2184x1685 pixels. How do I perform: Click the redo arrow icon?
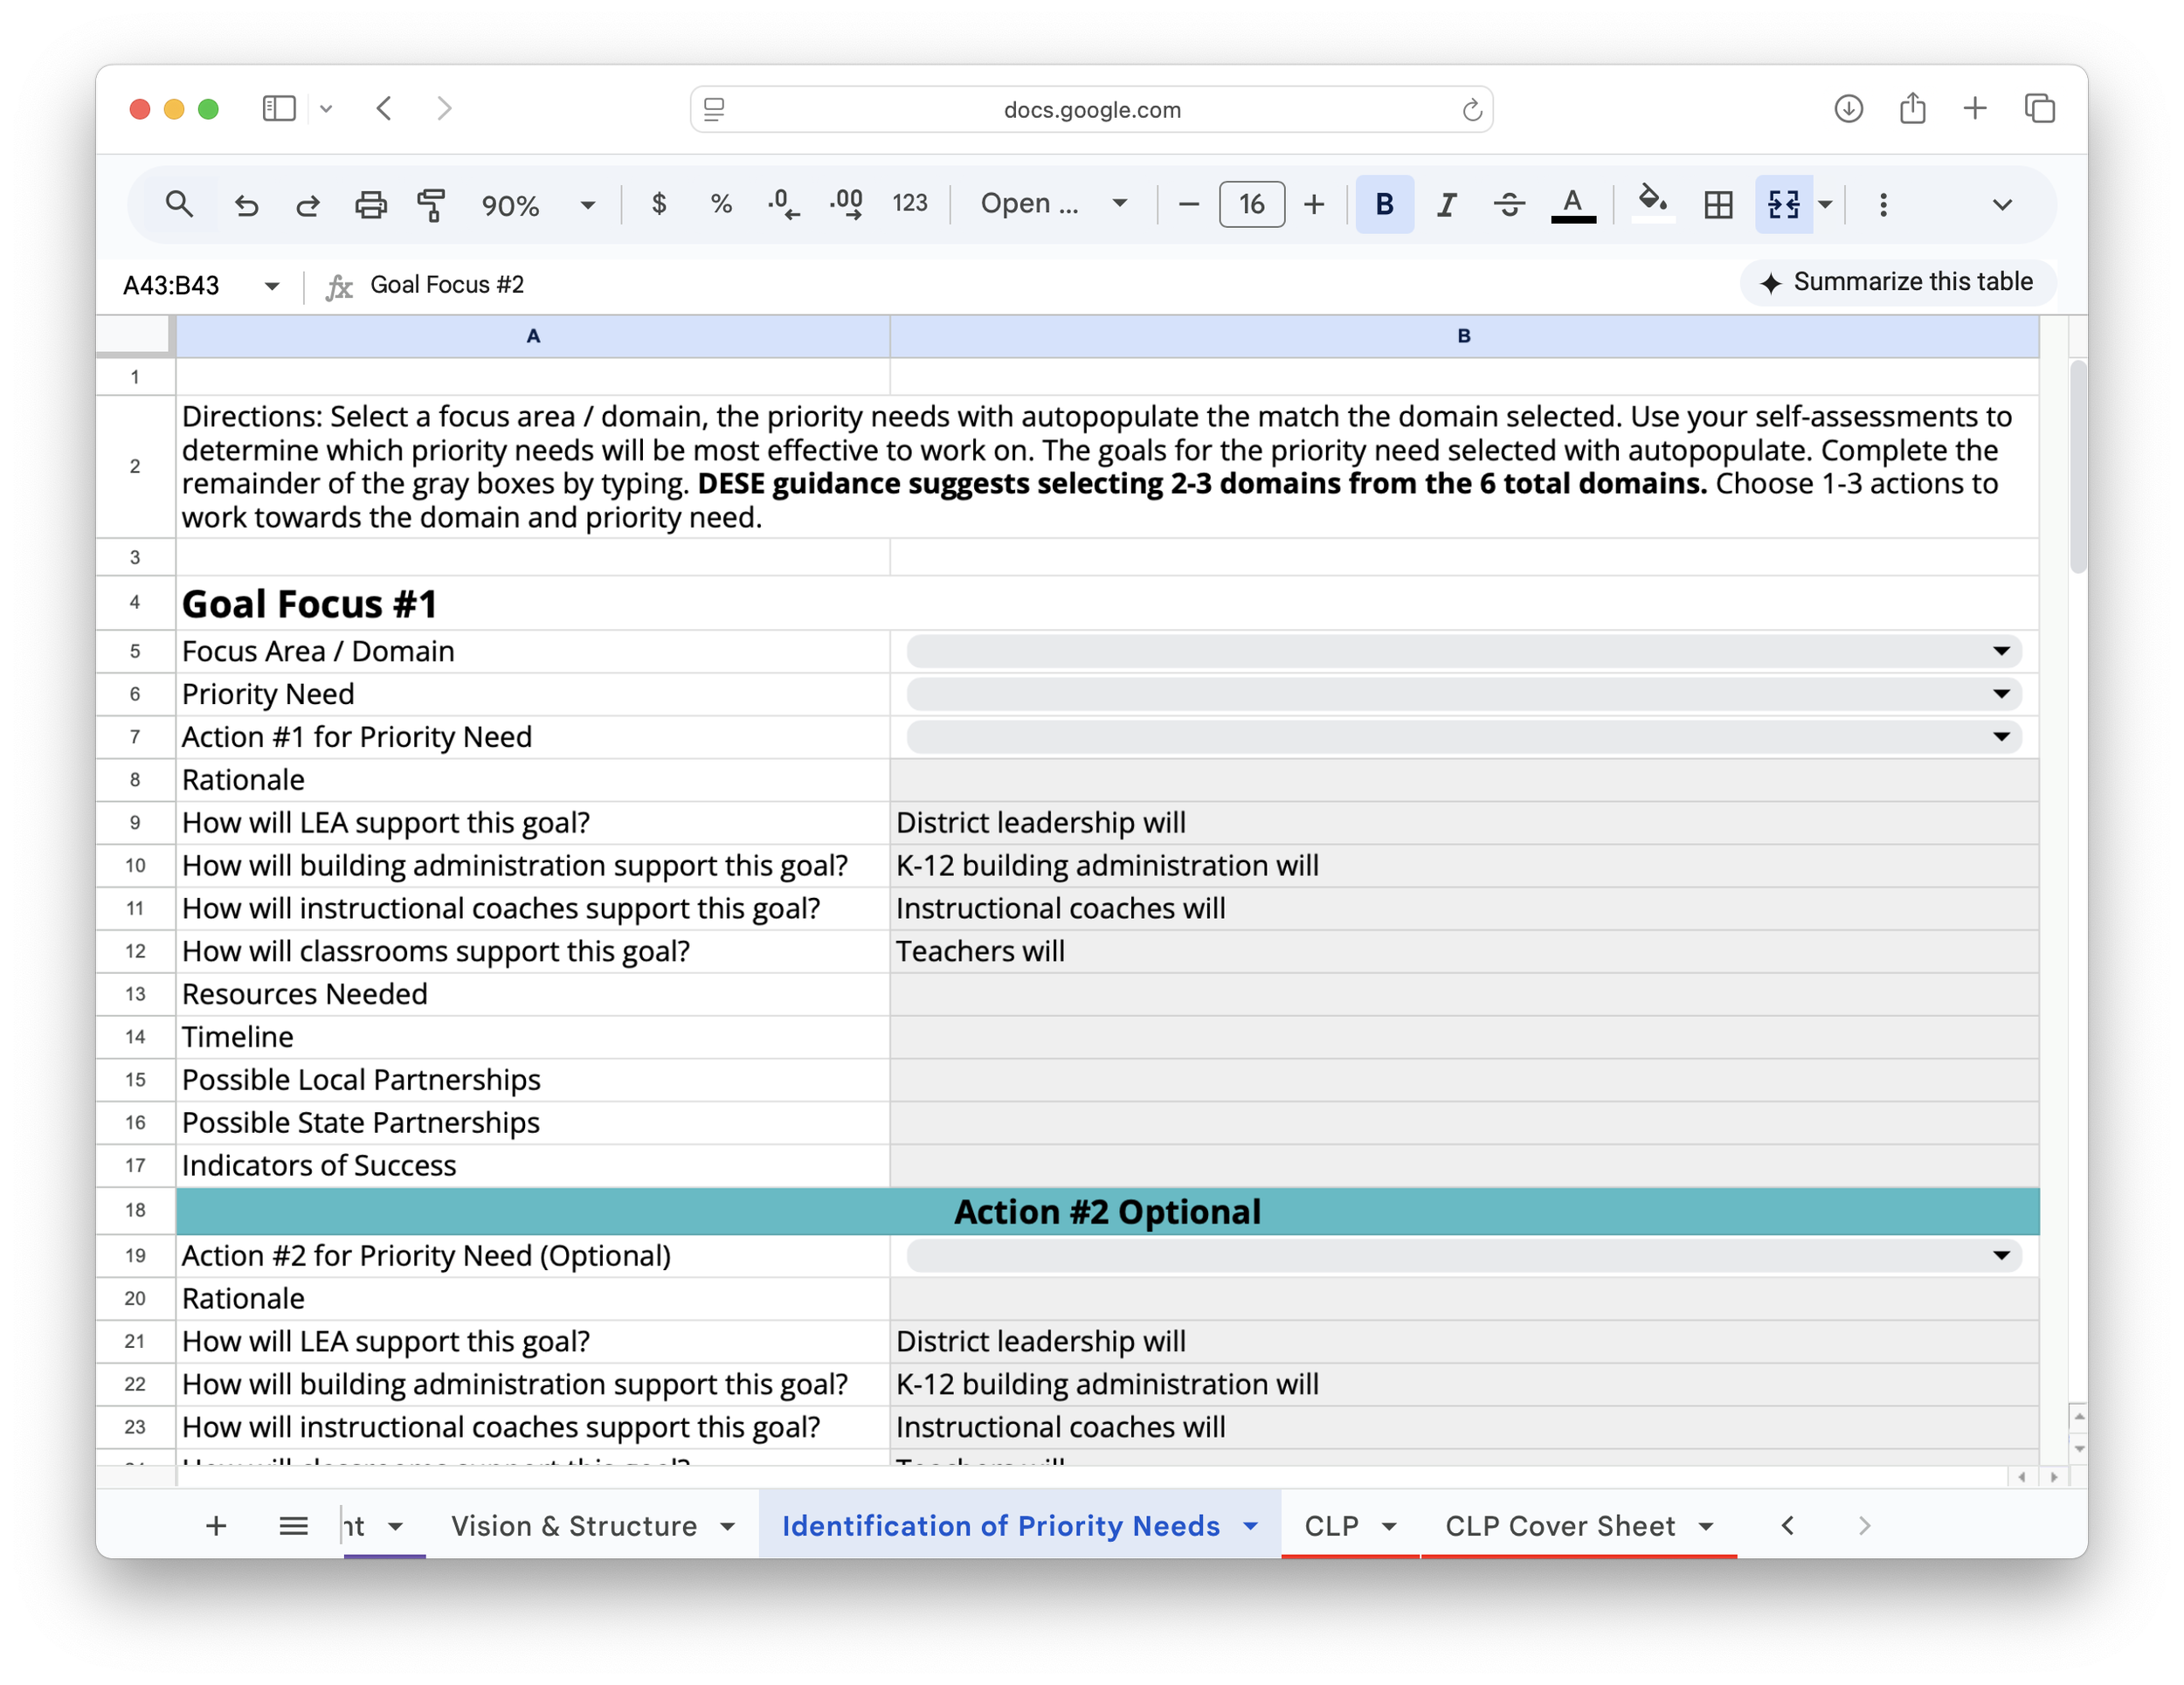click(x=308, y=205)
